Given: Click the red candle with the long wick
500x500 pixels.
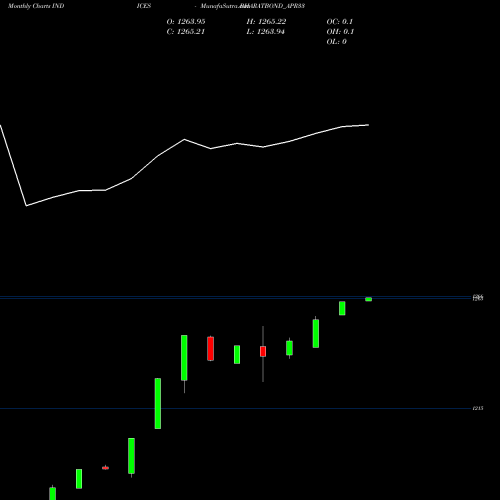Looking at the screenshot, I should click(x=263, y=352).
